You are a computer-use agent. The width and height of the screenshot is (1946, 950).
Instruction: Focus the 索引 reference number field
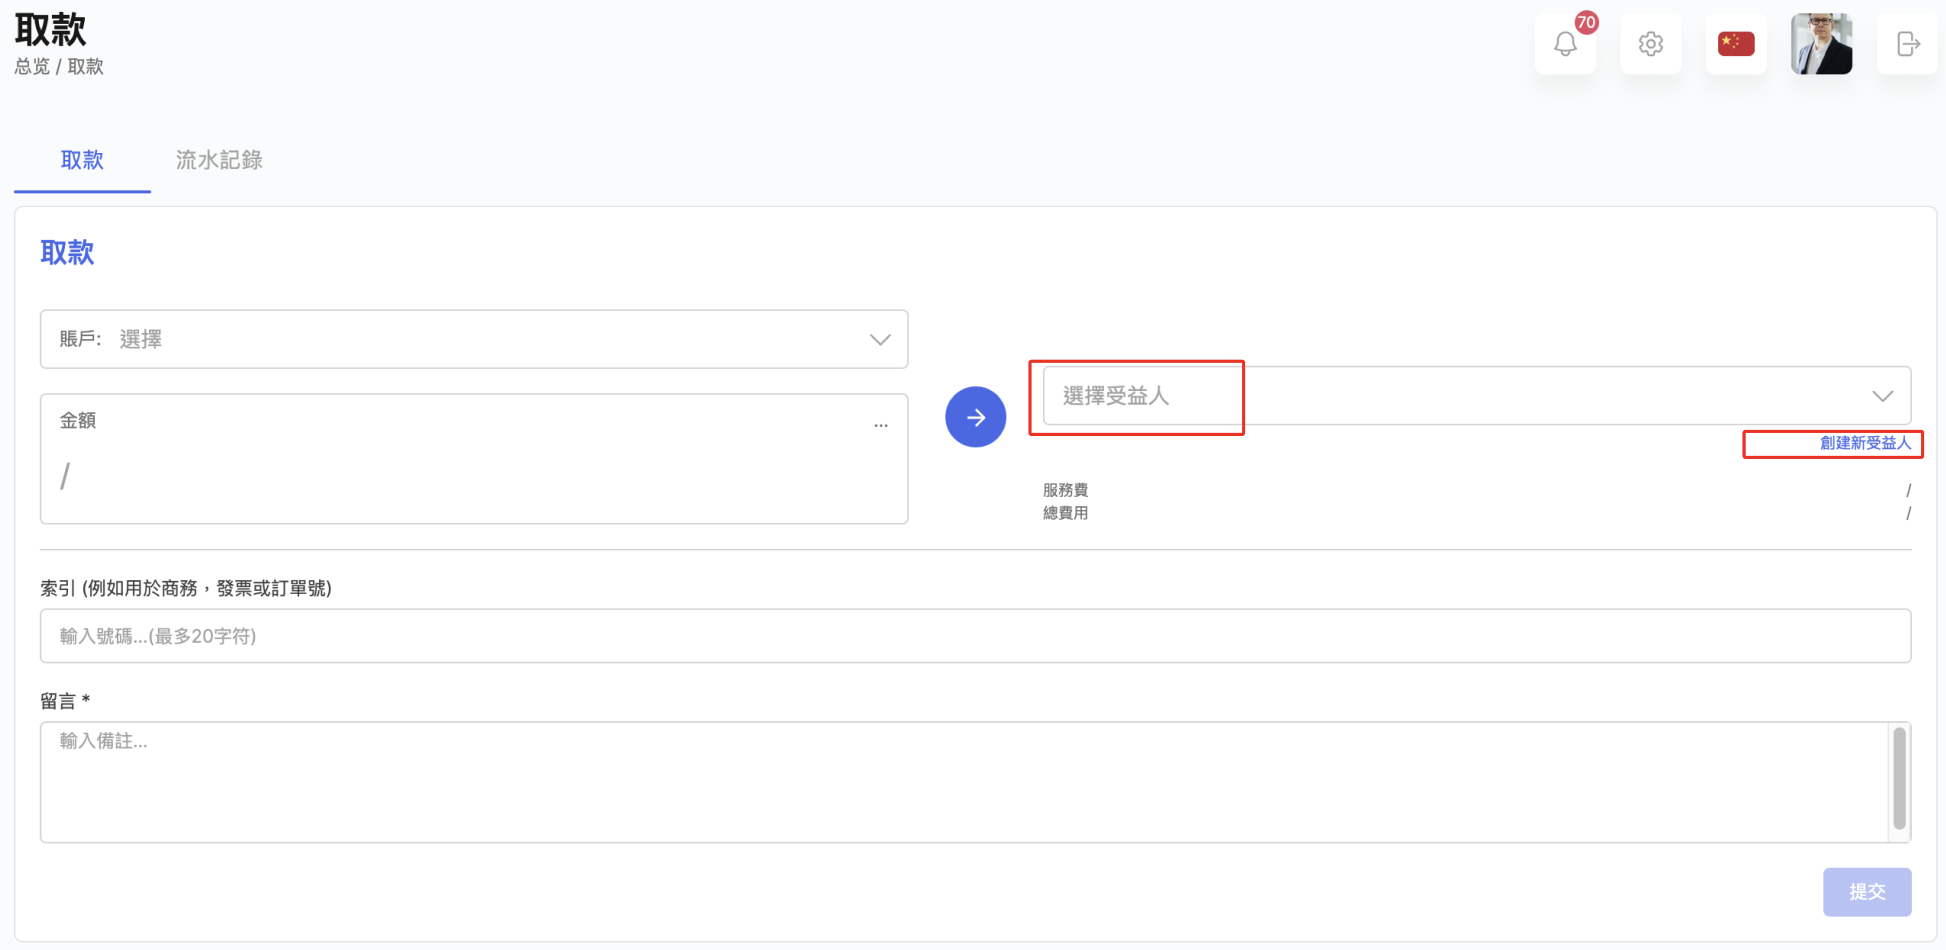point(975,636)
